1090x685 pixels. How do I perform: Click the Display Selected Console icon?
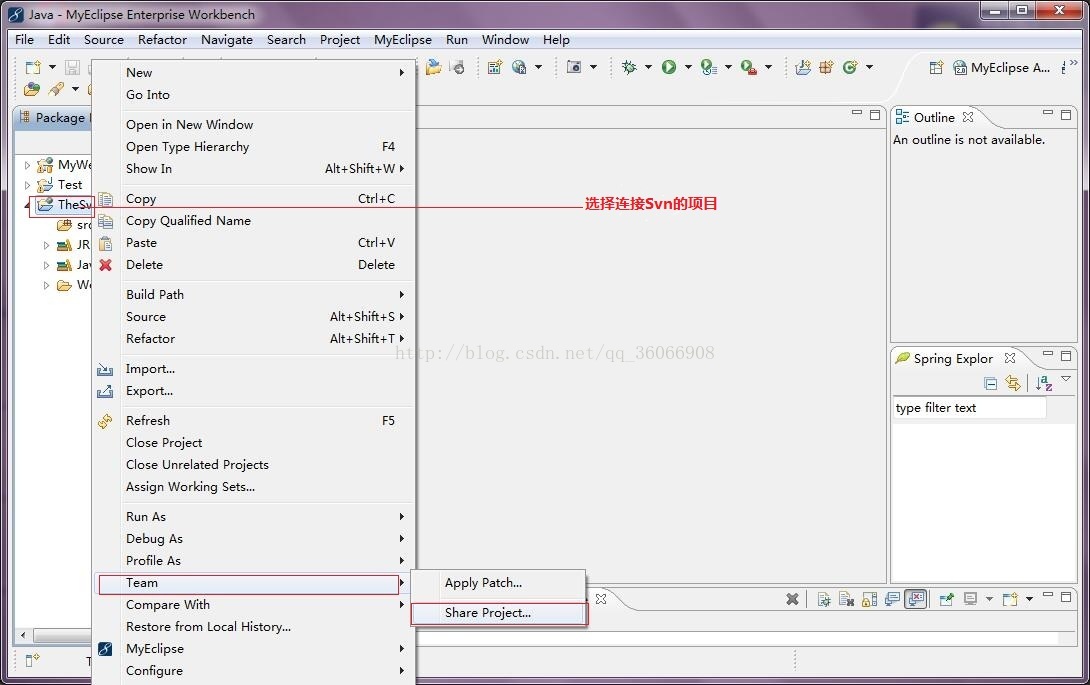pos(970,599)
